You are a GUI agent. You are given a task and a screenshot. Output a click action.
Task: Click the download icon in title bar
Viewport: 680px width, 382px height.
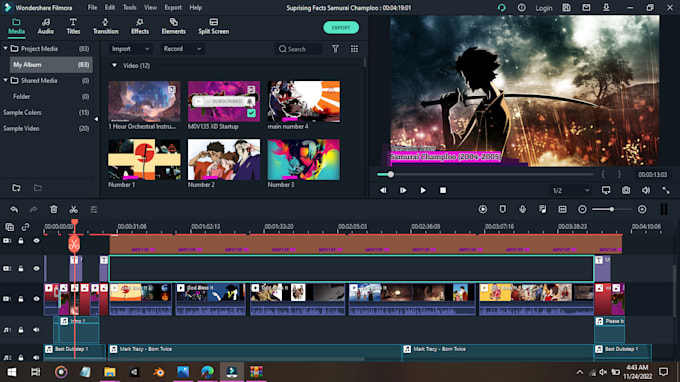pos(606,7)
